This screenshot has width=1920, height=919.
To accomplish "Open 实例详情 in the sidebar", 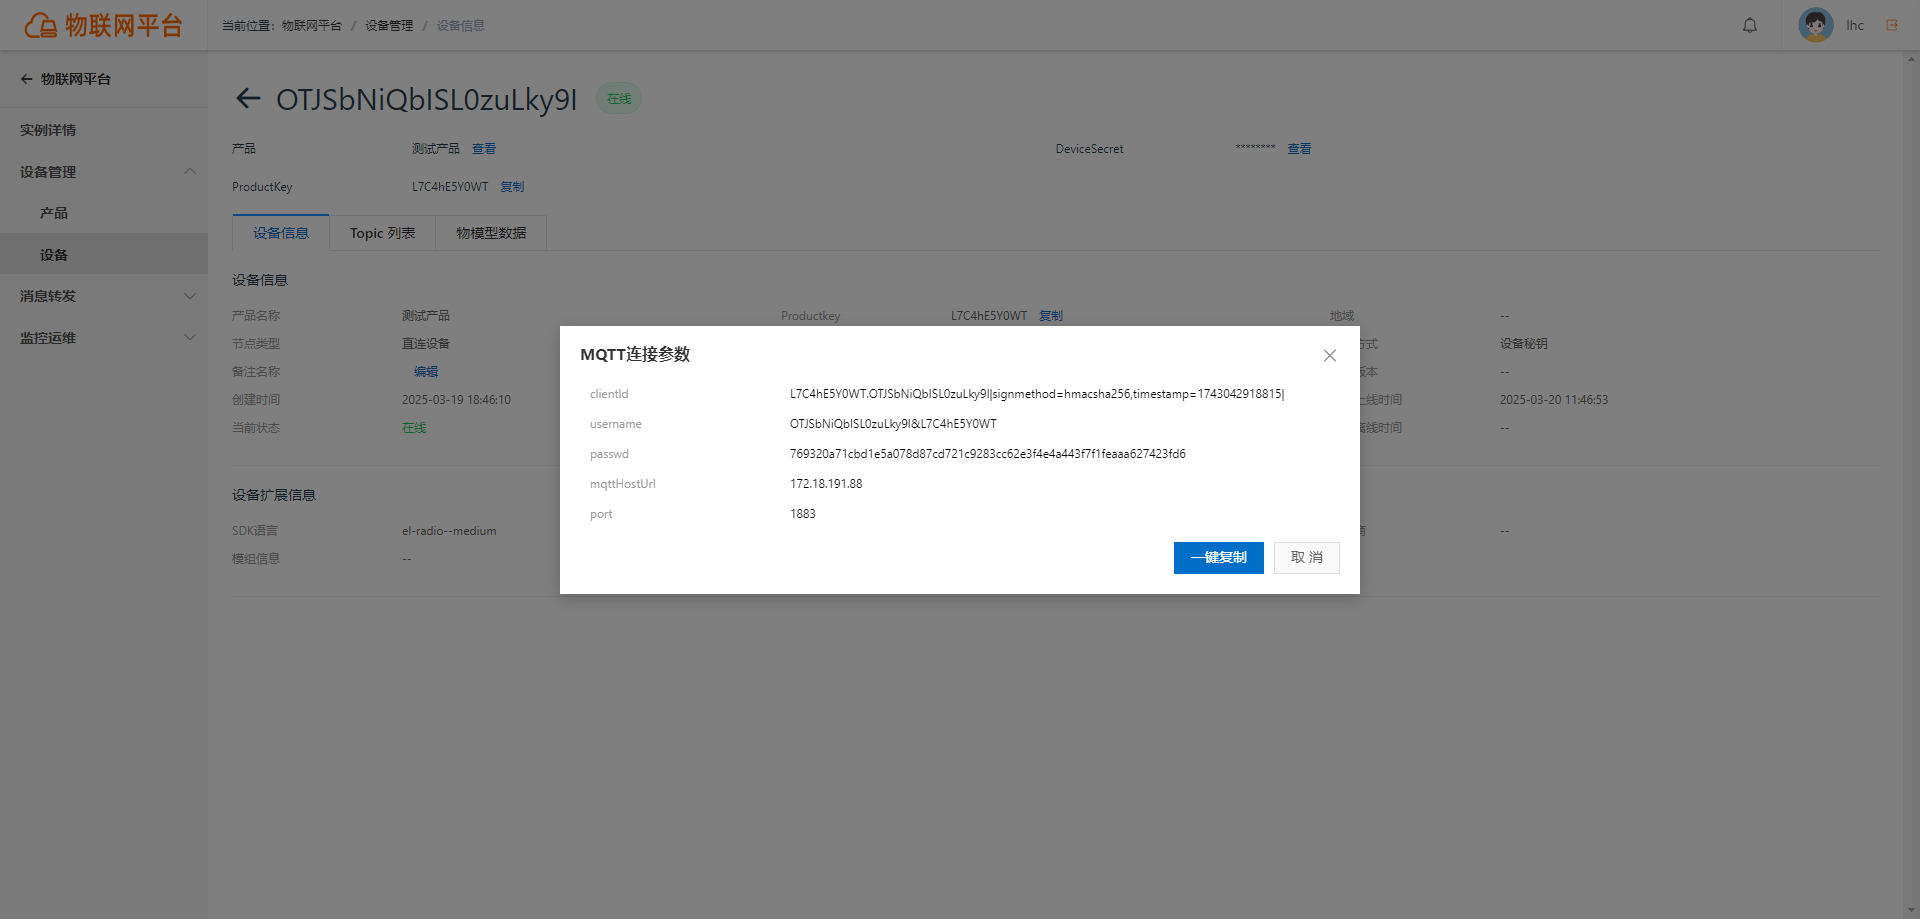I will (104, 130).
